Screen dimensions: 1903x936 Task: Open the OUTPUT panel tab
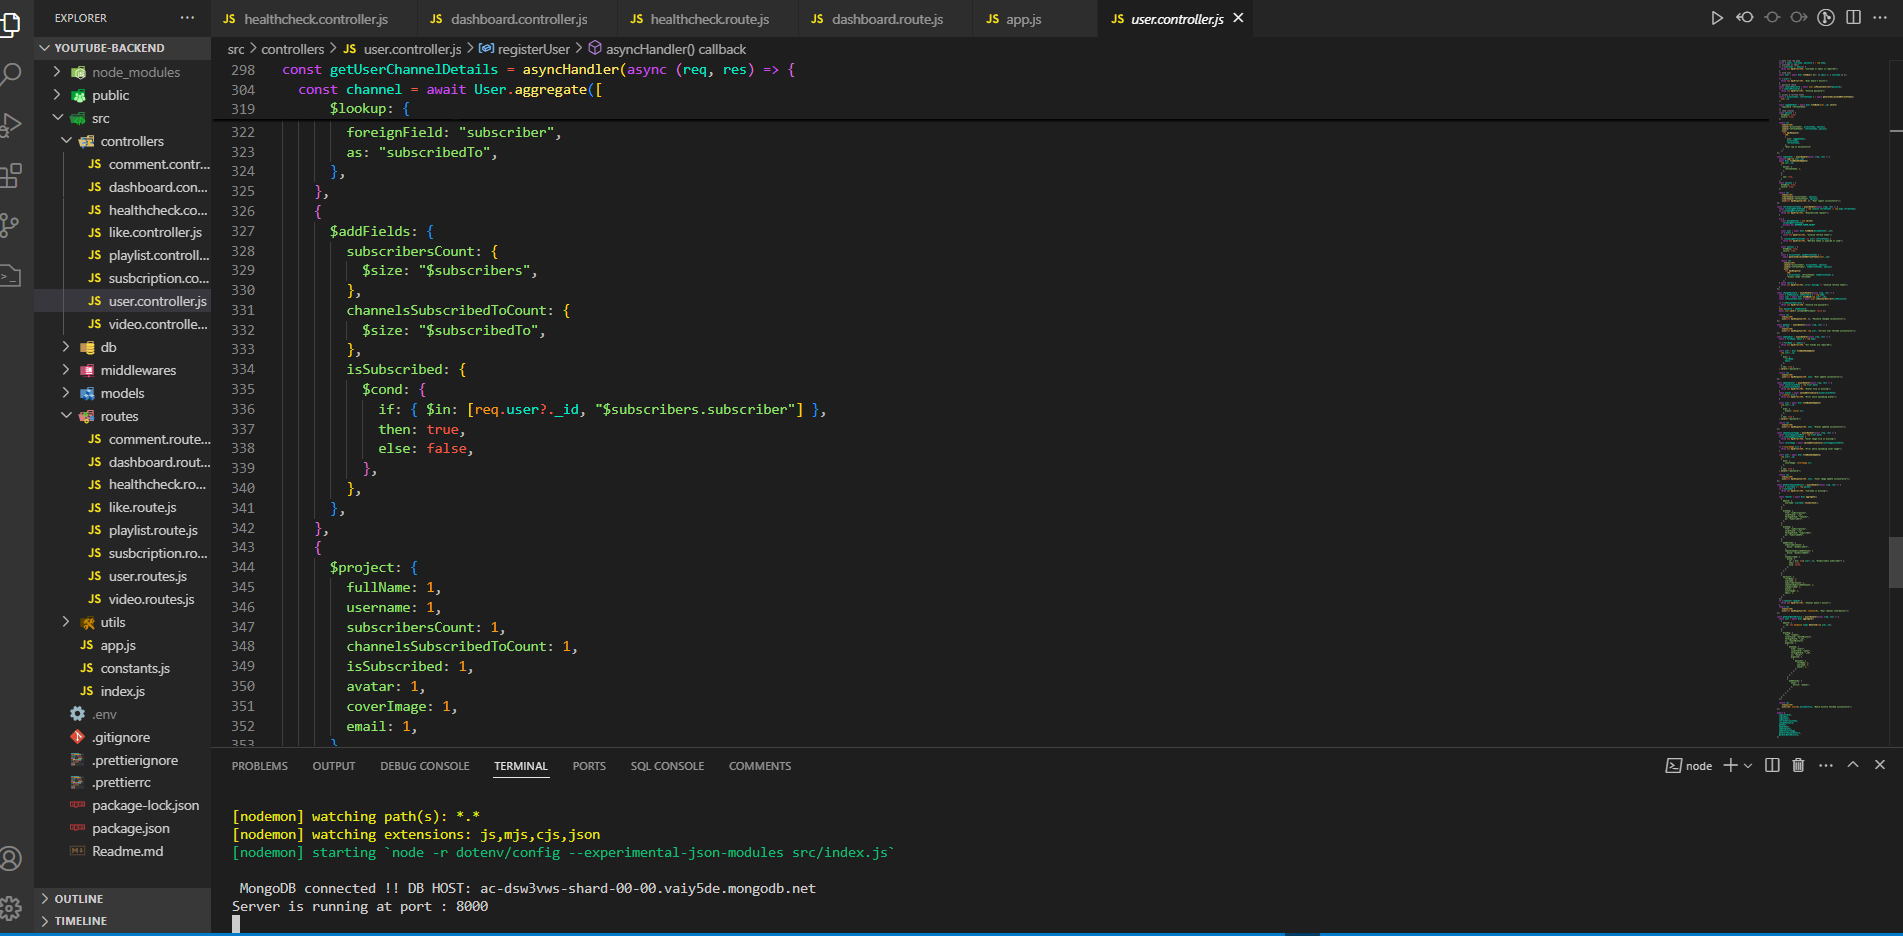pos(334,766)
